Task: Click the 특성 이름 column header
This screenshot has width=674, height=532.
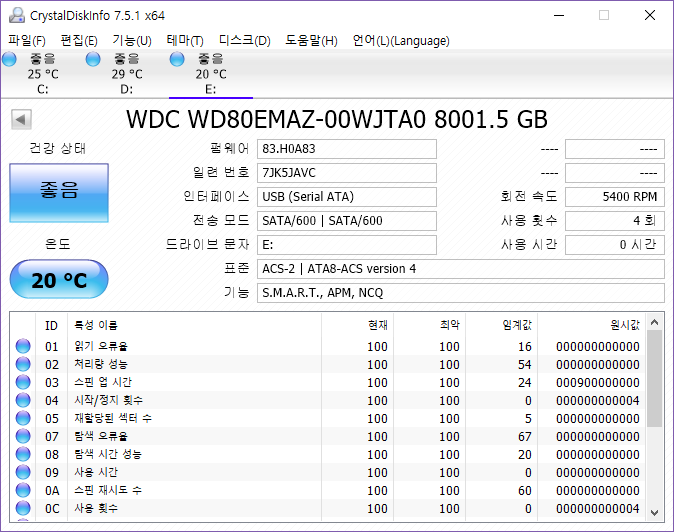Action: click(x=195, y=326)
